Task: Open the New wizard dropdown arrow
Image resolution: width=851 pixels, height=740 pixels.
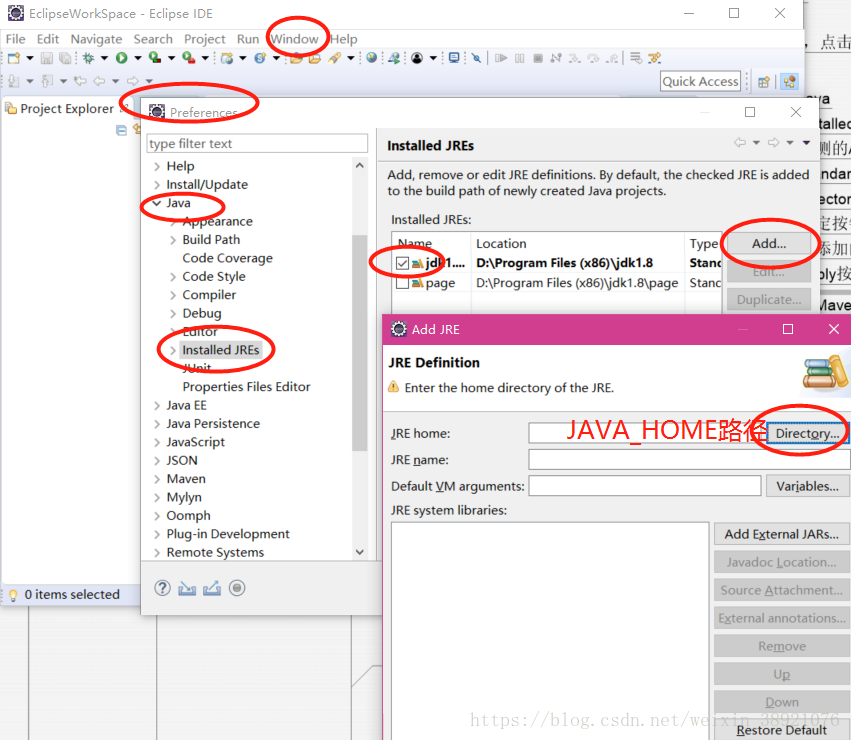Action: click(30, 58)
